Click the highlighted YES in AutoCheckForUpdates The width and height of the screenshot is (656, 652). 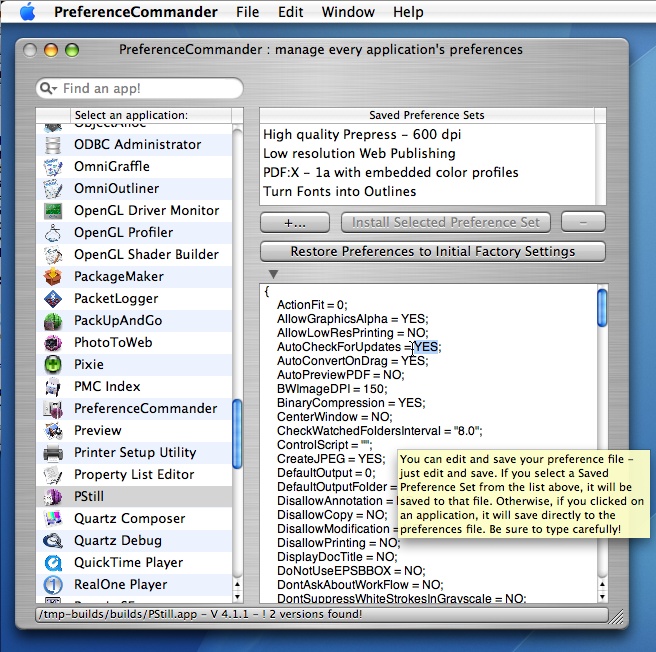click(426, 347)
